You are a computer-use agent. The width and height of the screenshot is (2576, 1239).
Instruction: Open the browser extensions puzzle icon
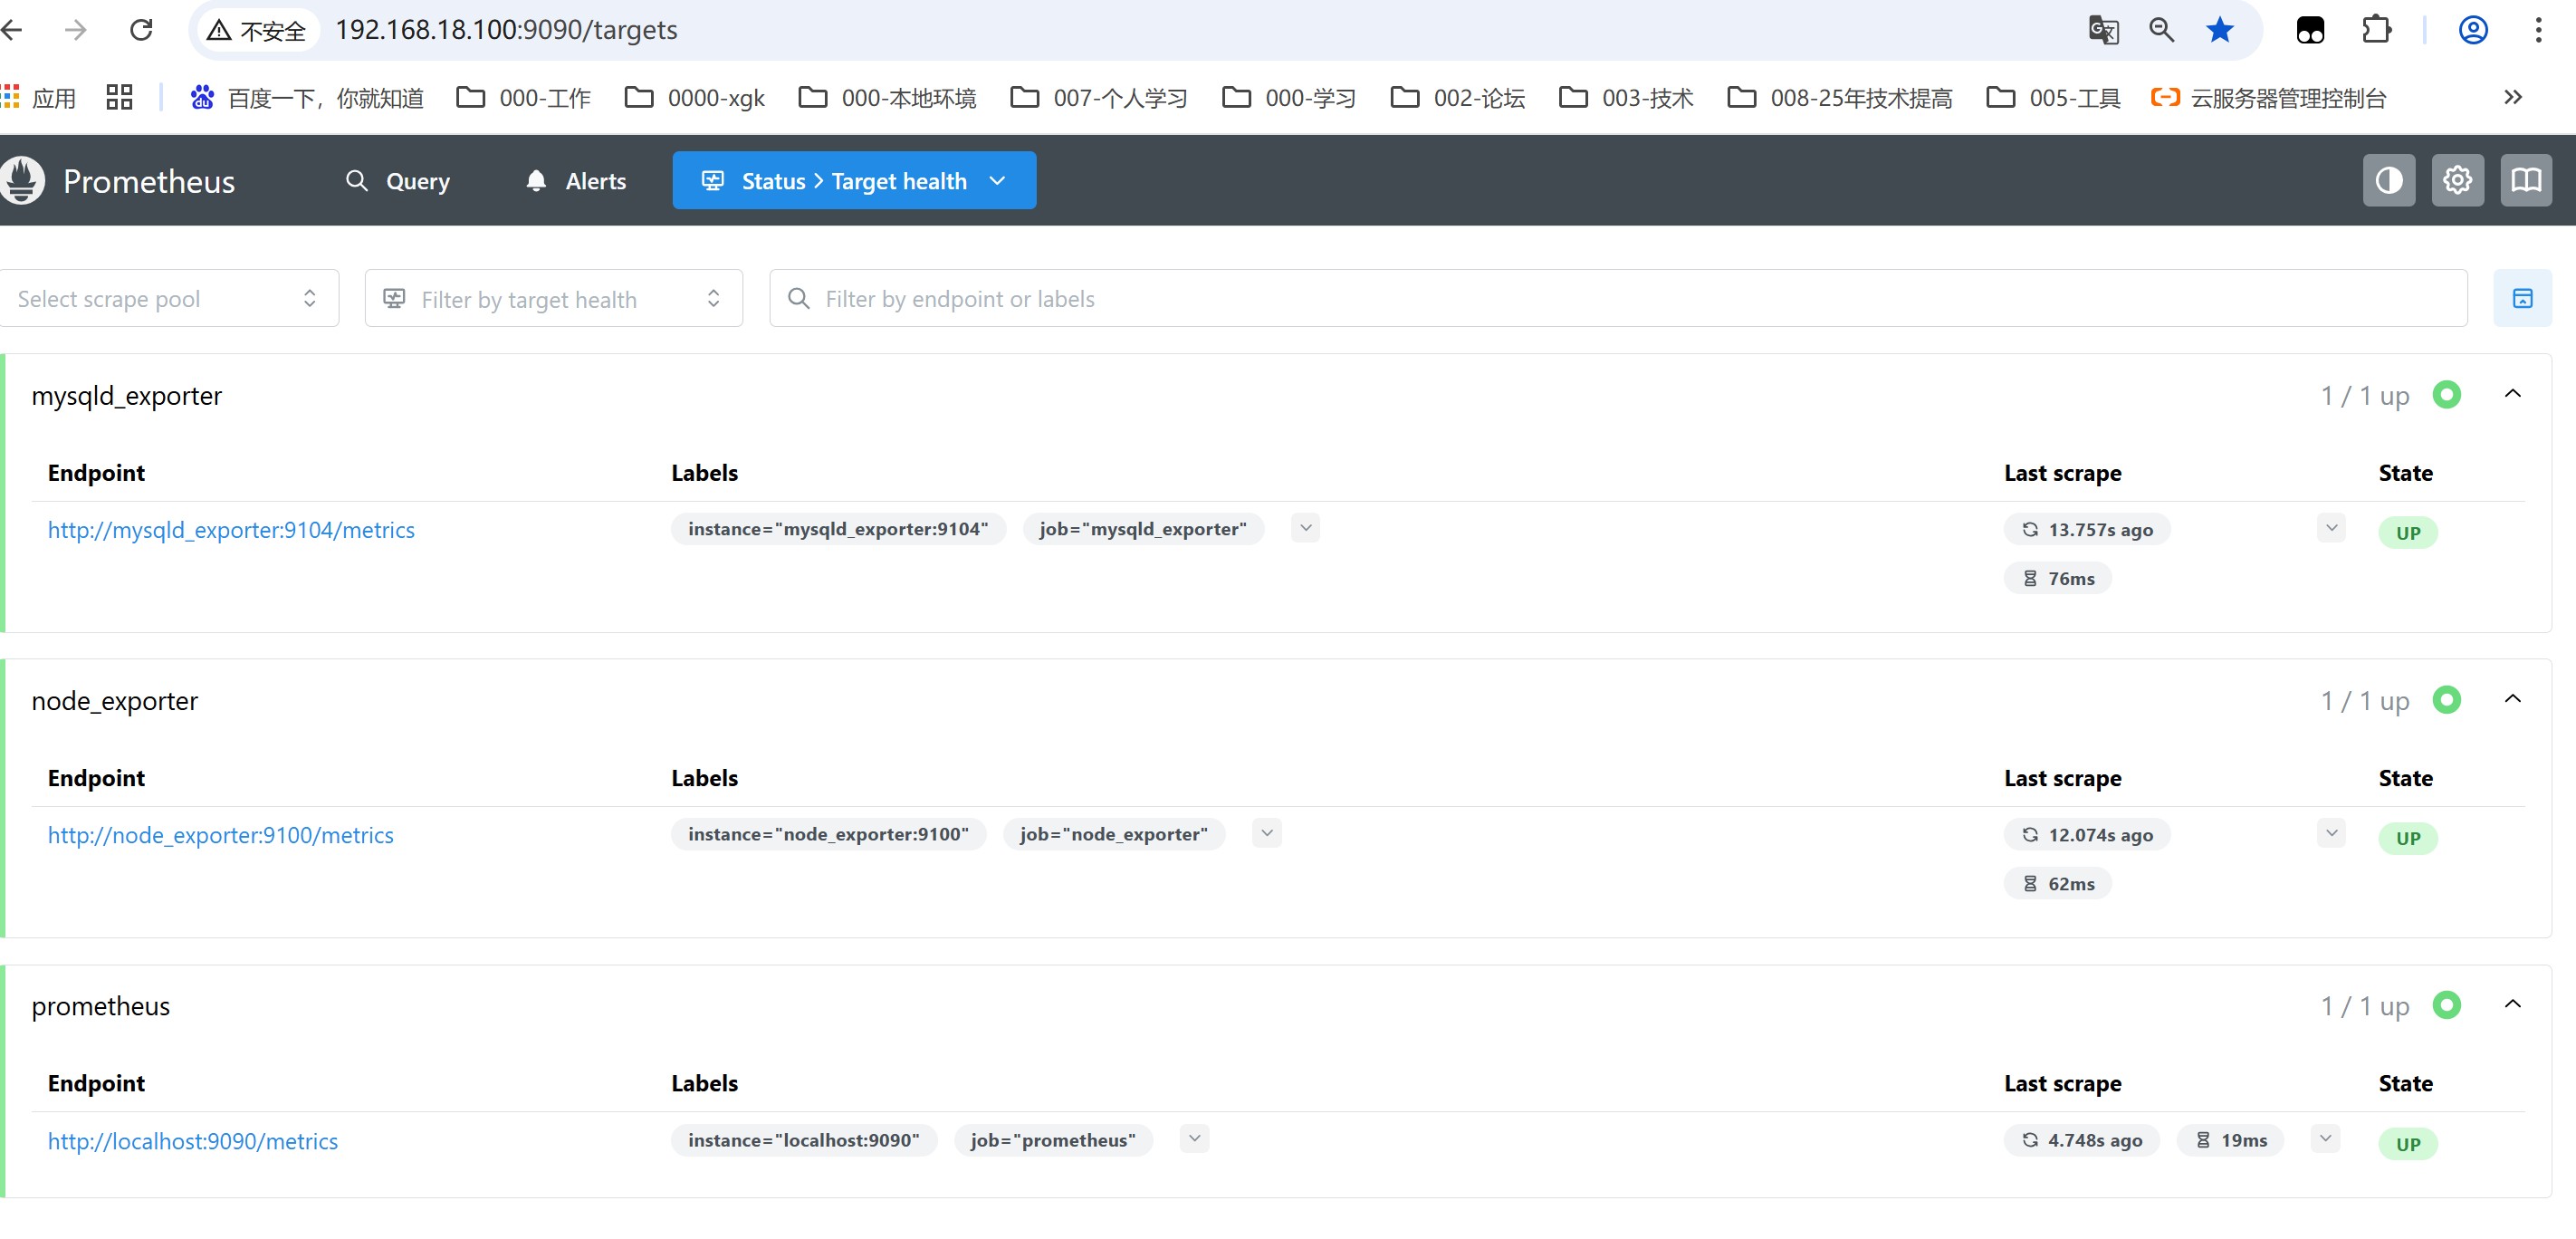(x=2376, y=30)
